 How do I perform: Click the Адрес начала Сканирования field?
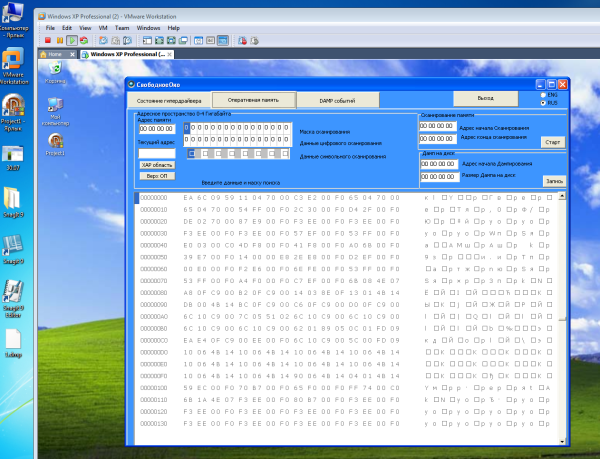(438, 125)
